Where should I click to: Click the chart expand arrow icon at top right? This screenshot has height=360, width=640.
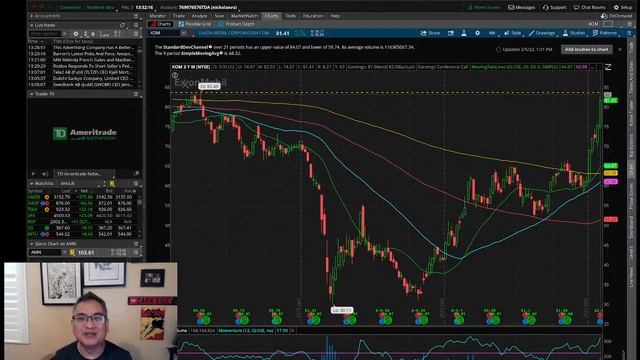click(x=608, y=67)
